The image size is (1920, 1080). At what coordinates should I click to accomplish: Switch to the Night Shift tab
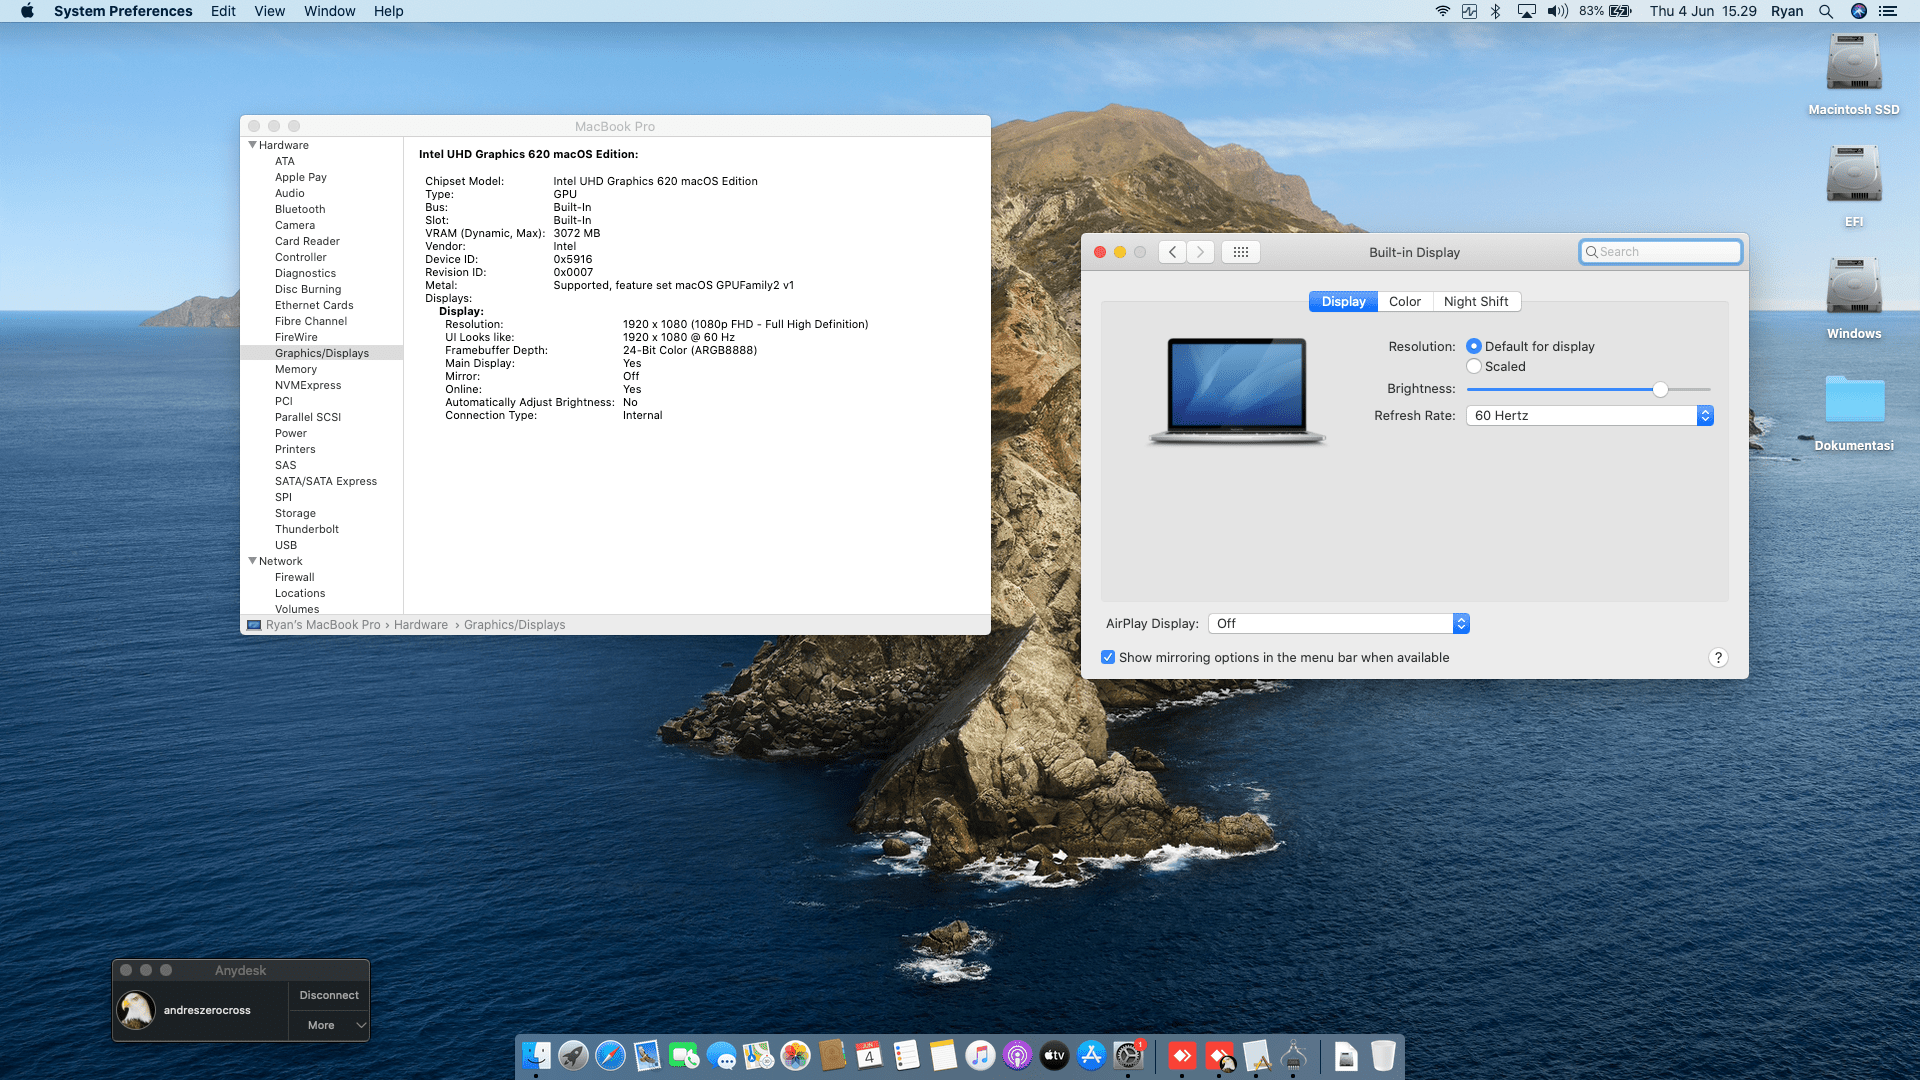point(1476,302)
